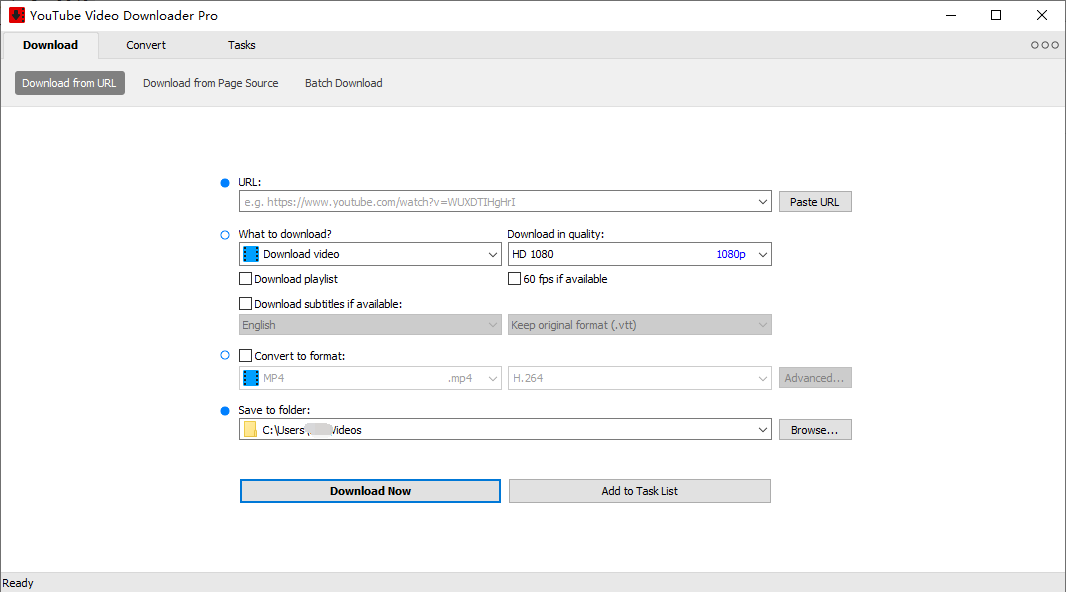Enable Download subtitles if available
This screenshot has width=1066, height=592.
coord(246,304)
